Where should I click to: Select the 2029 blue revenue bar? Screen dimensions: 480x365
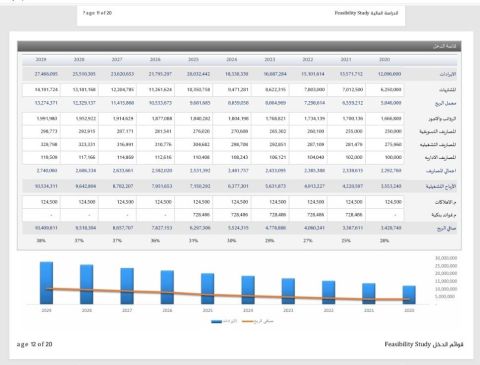pos(46,283)
